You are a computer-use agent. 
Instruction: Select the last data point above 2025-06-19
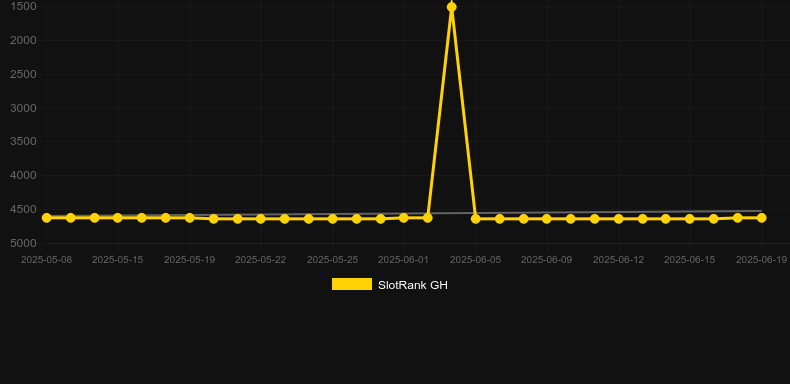pos(761,218)
